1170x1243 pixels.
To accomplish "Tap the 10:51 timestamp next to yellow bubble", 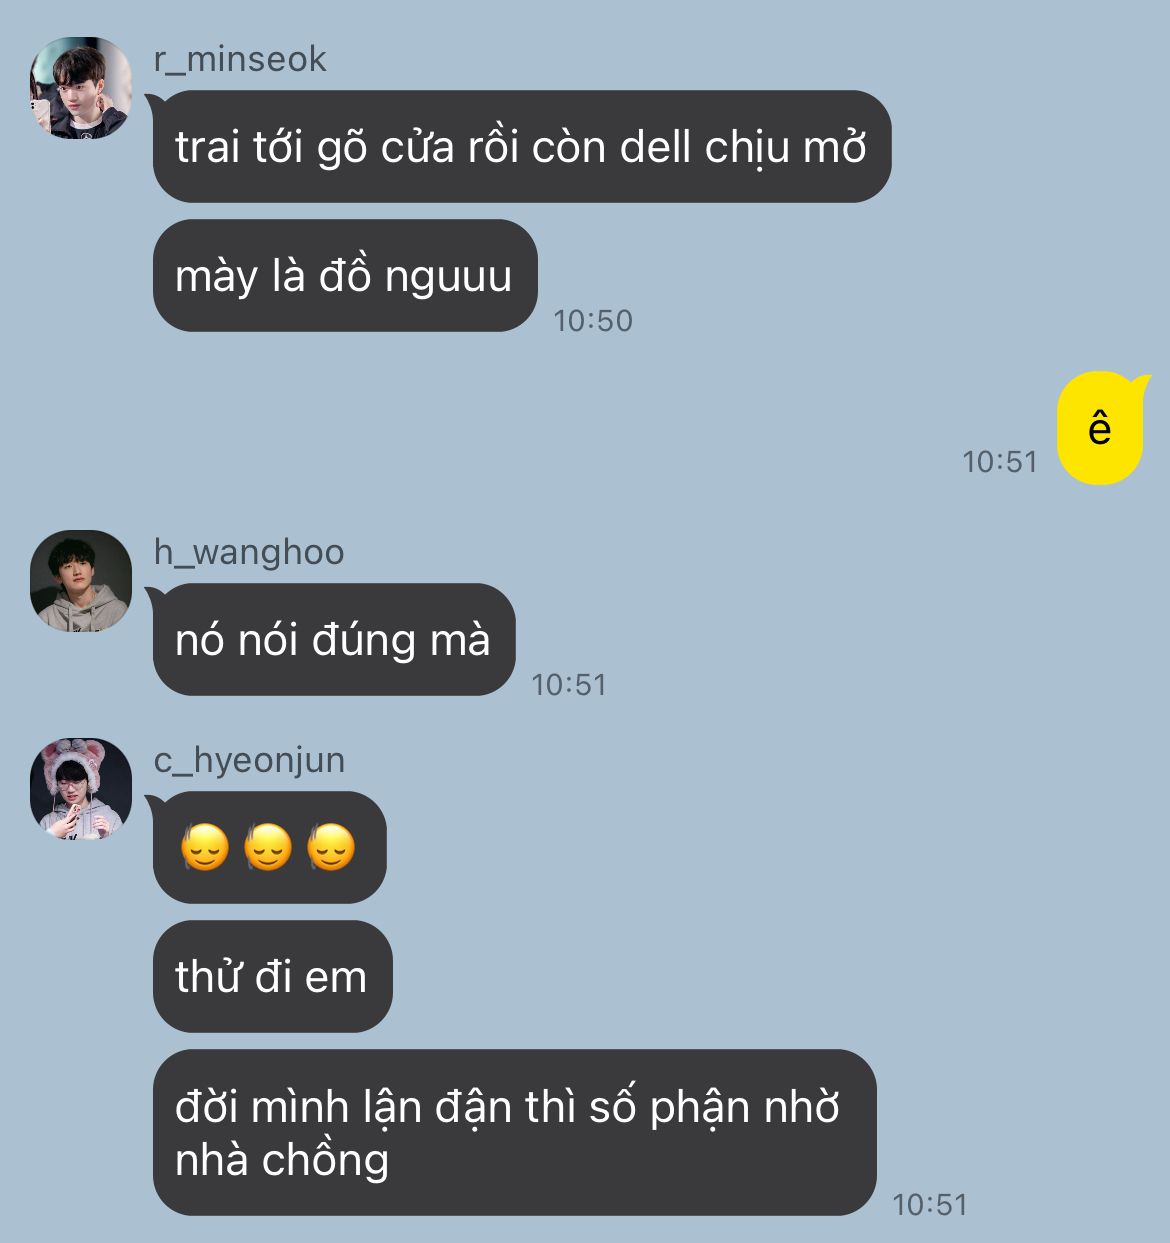I will pos(1000,462).
